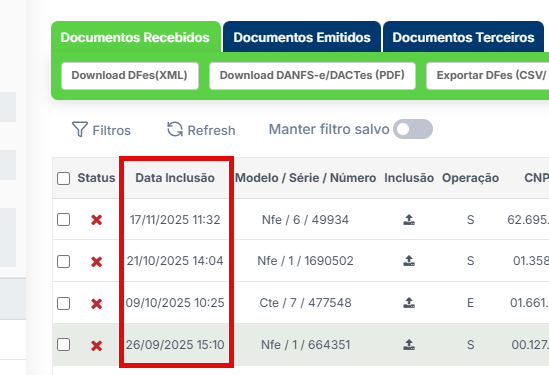
Task: Click cell Nfe / 6 / 49934
Action: pyautogui.click(x=305, y=220)
